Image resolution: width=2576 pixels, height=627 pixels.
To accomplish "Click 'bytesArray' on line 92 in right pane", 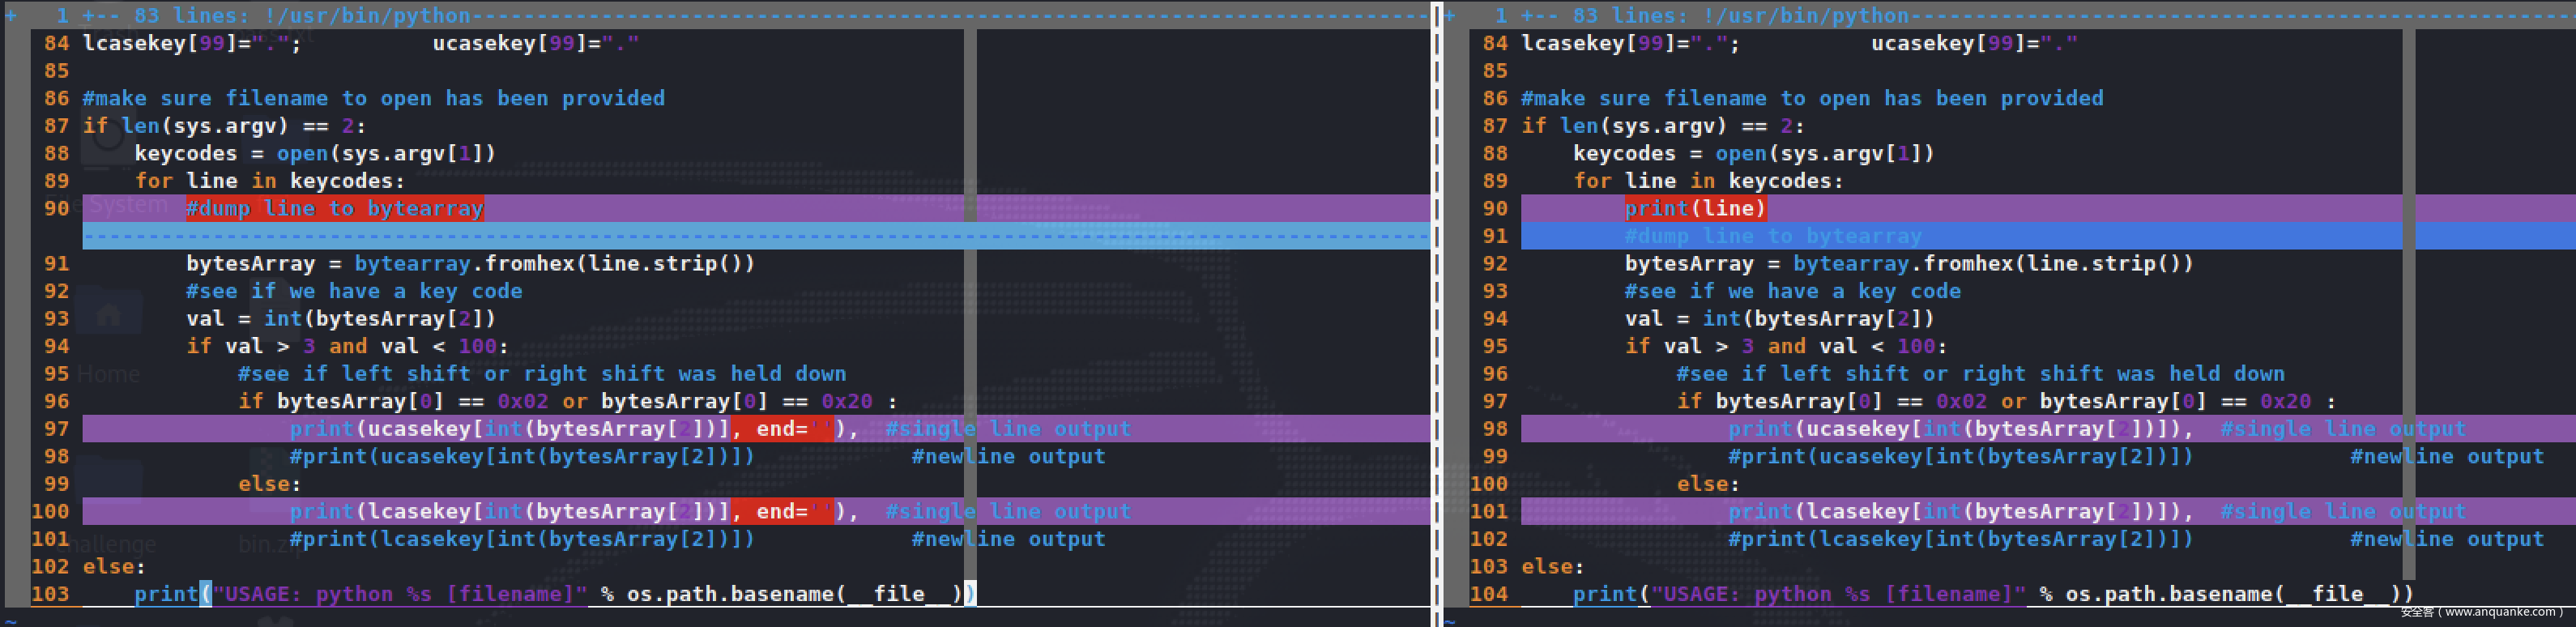I will [1689, 264].
